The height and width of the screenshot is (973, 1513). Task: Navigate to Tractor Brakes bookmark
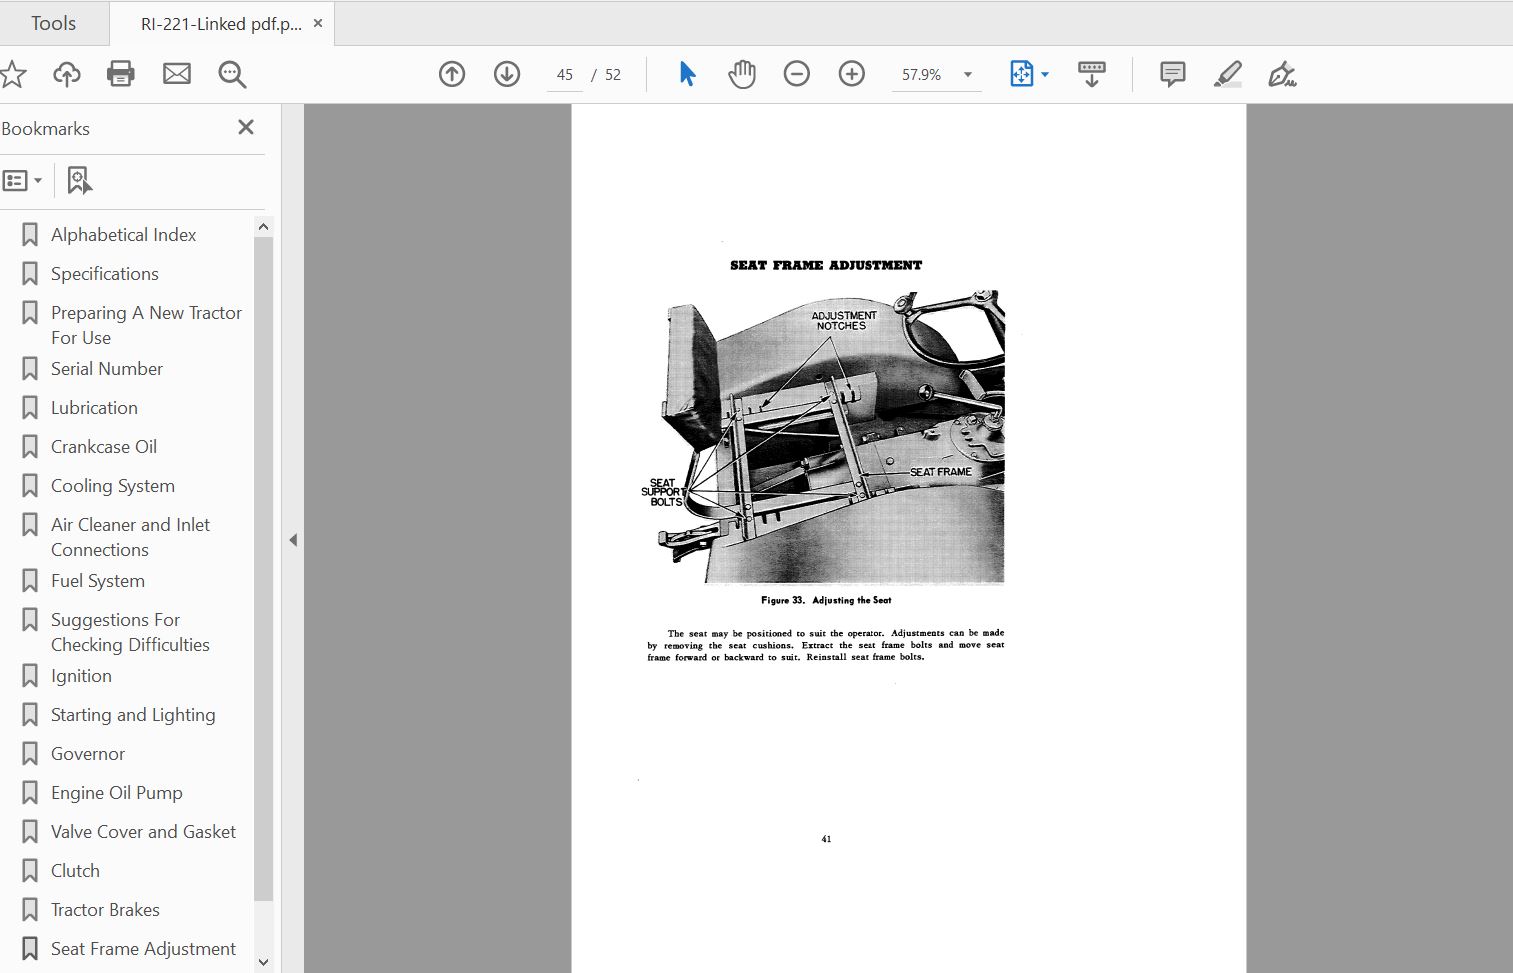[105, 910]
